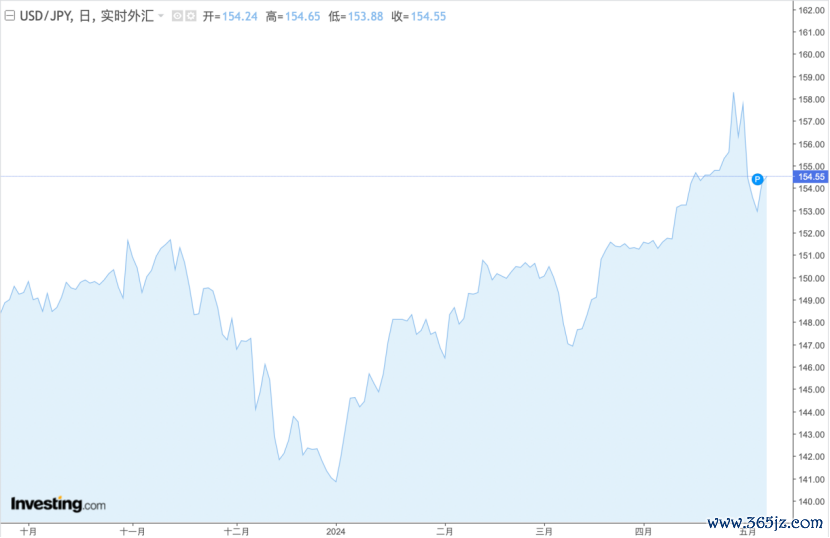Click the Investing.com logo
This screenshot has width=830, height=538.
click(x=58, y=505)
